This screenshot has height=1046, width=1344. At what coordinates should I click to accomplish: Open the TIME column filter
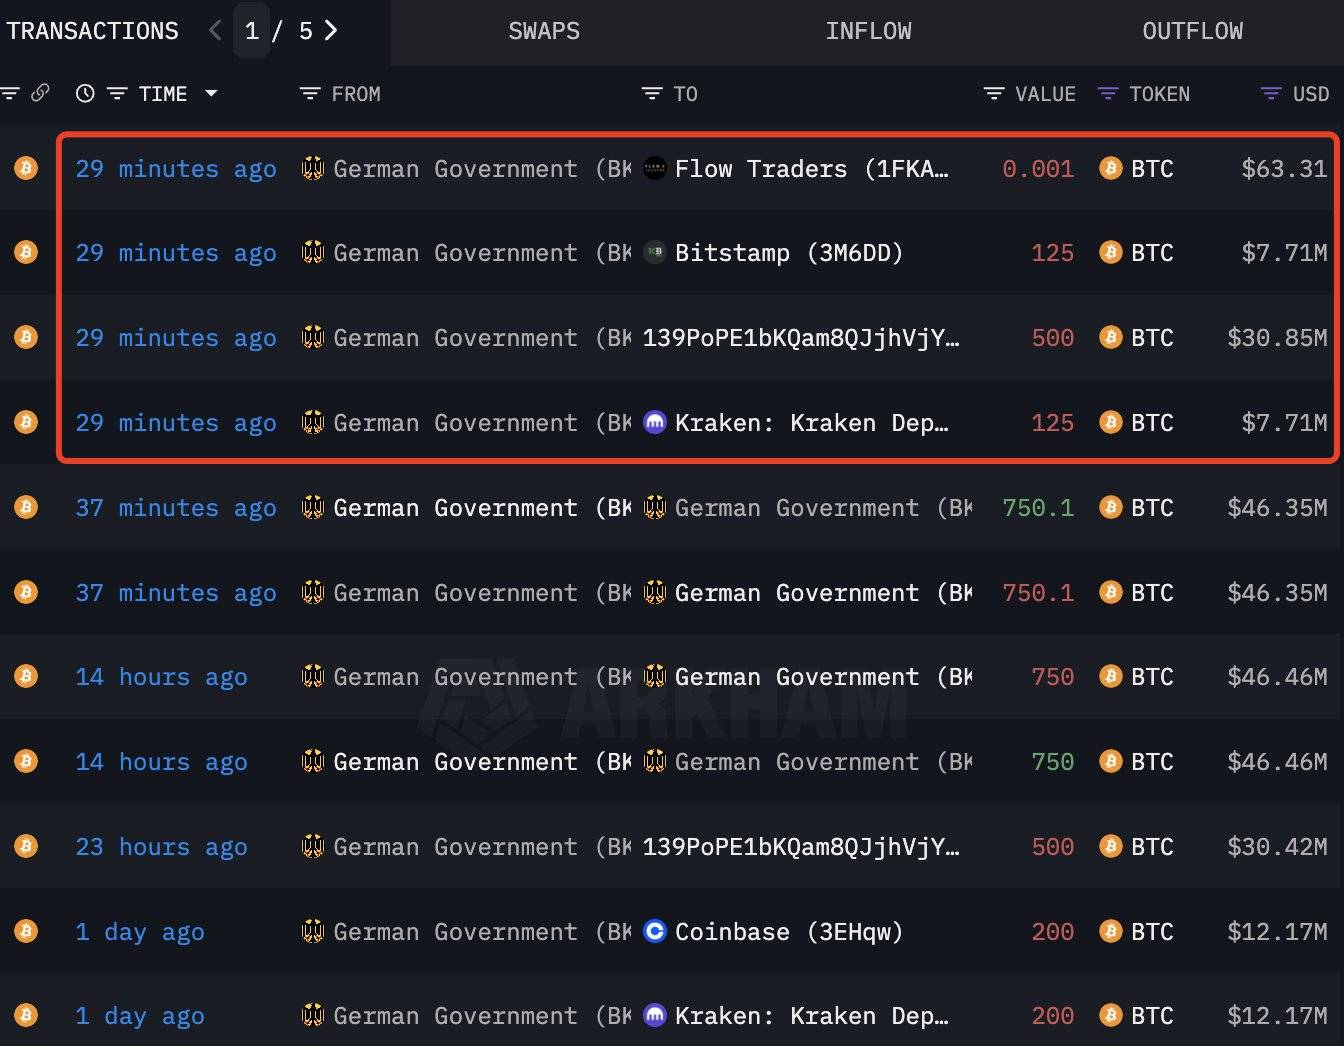(x=117, y=93)
